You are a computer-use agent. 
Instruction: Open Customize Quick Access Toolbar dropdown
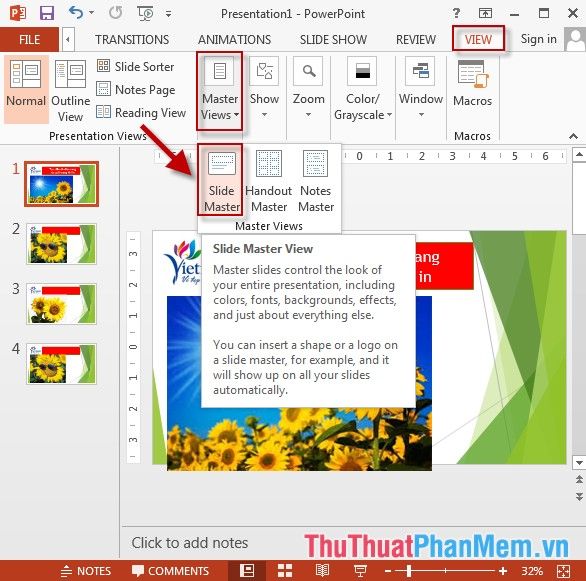pos(169,14)
